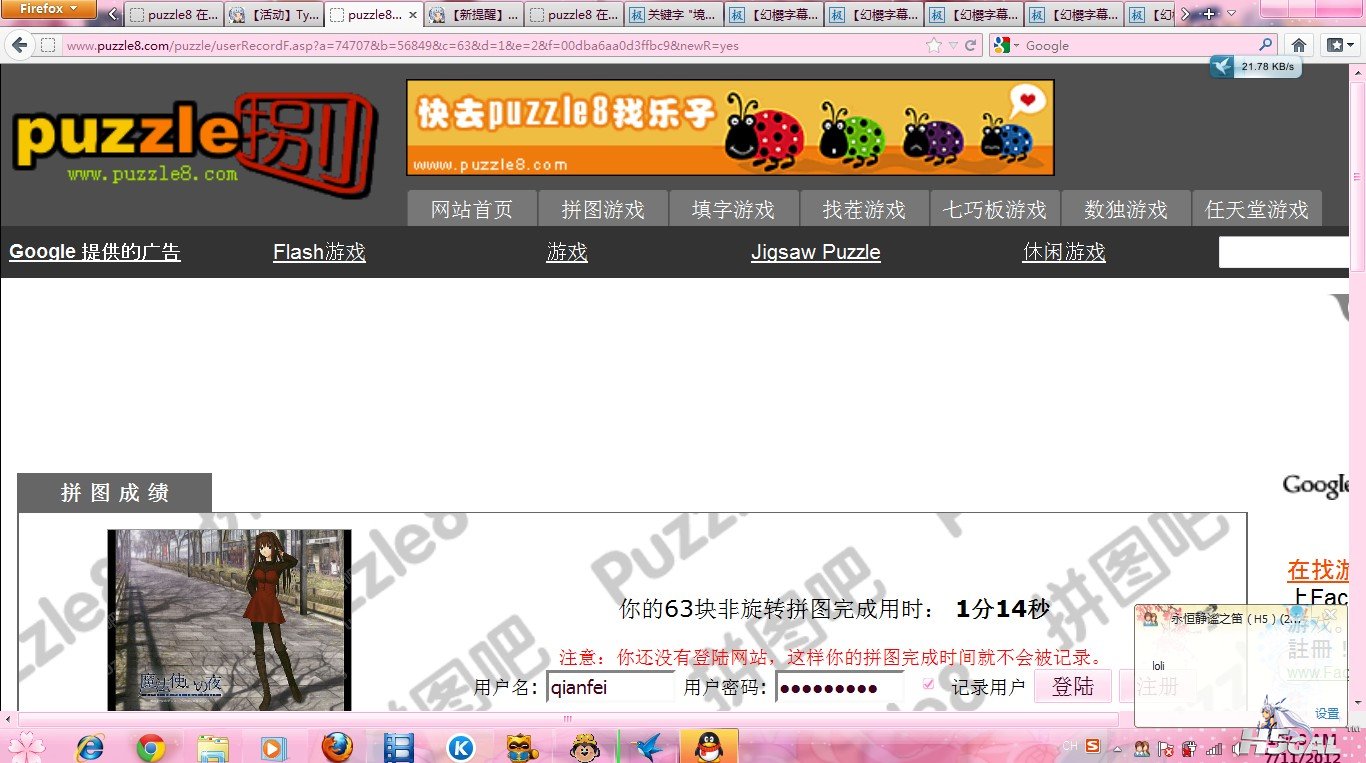1366x763 pixels.
Task: Open the monkey face app on taskbar
Action: coord(584,747)
